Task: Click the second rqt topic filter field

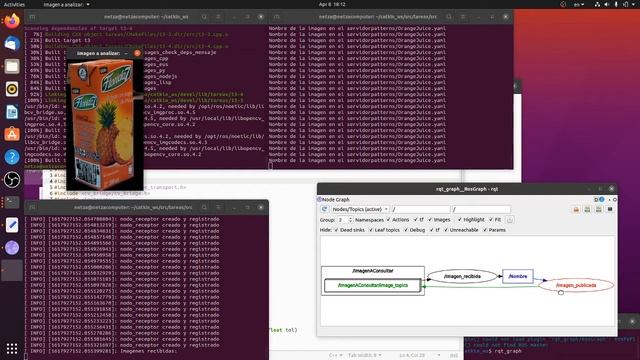Action: point(481,209)
